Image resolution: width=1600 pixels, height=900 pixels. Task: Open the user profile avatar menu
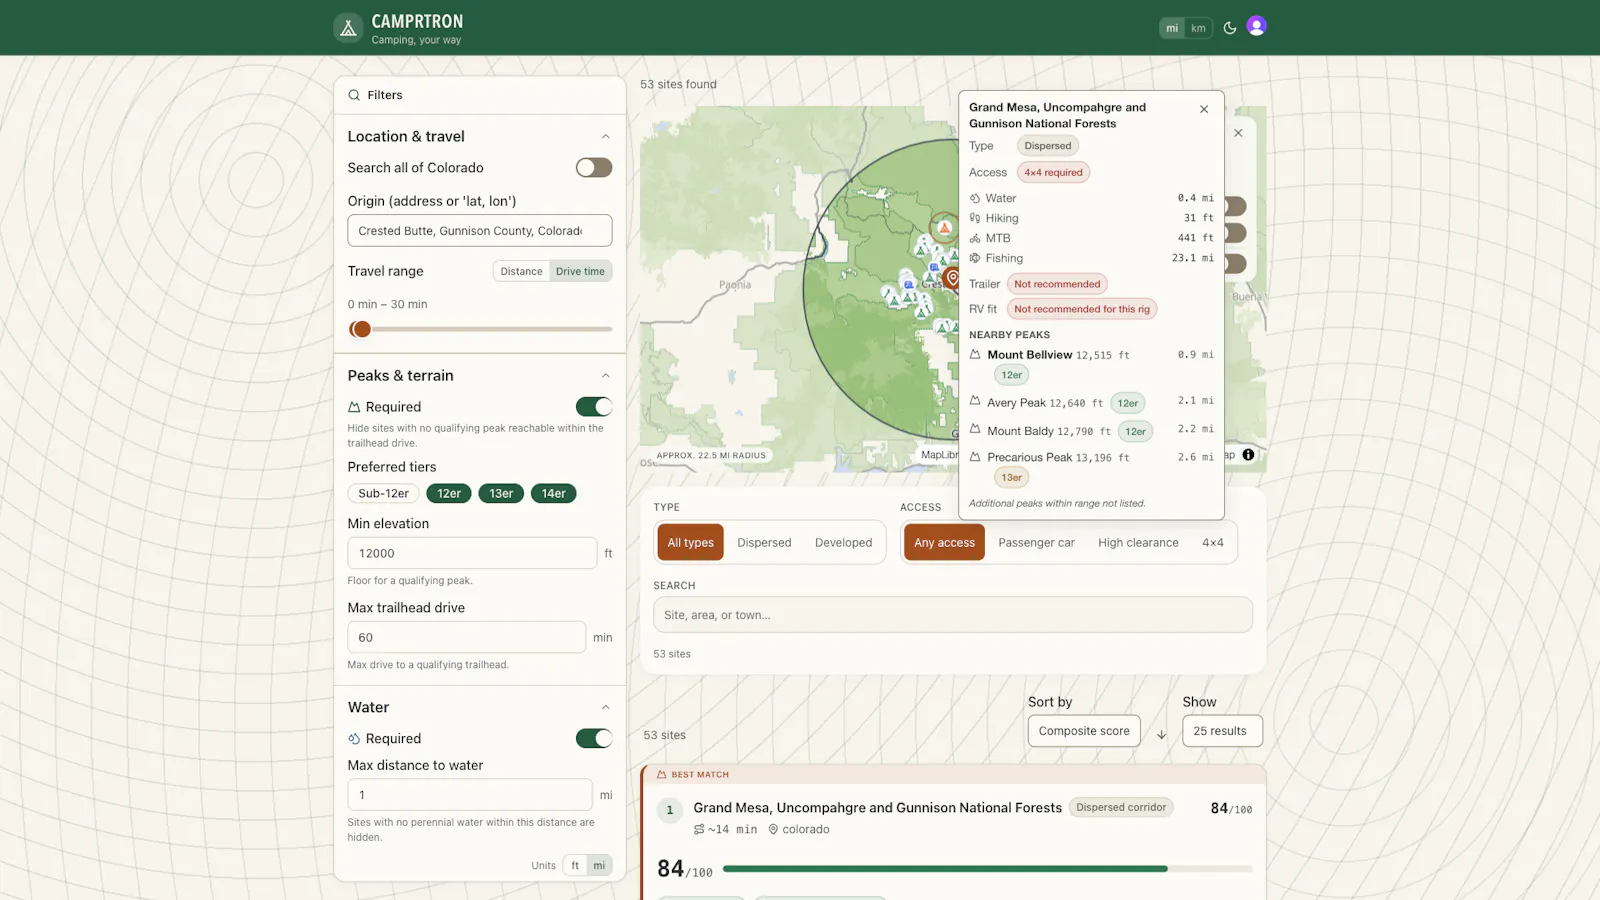click(x=1257, y=26)
